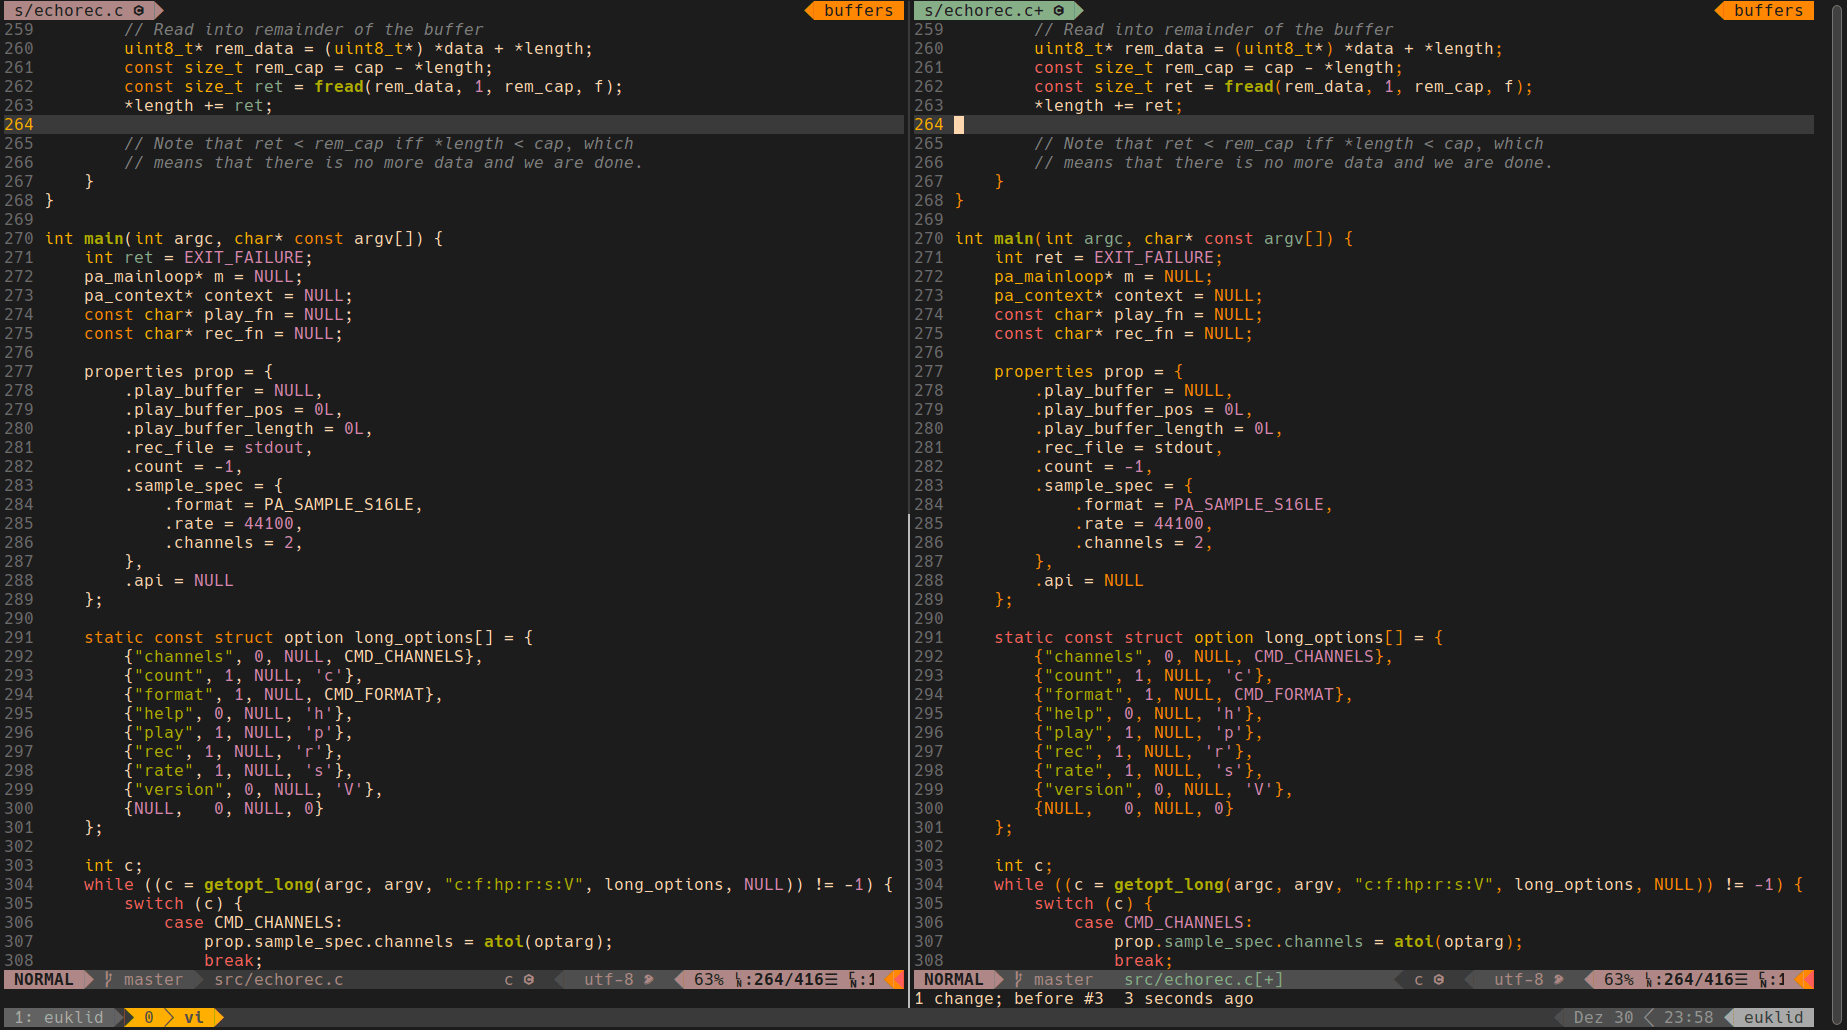Click 'PA_SAMPLE_S16LE' in the left pane
Image resolution: width=1847 pixels, height=1030 pixels.
339,505
